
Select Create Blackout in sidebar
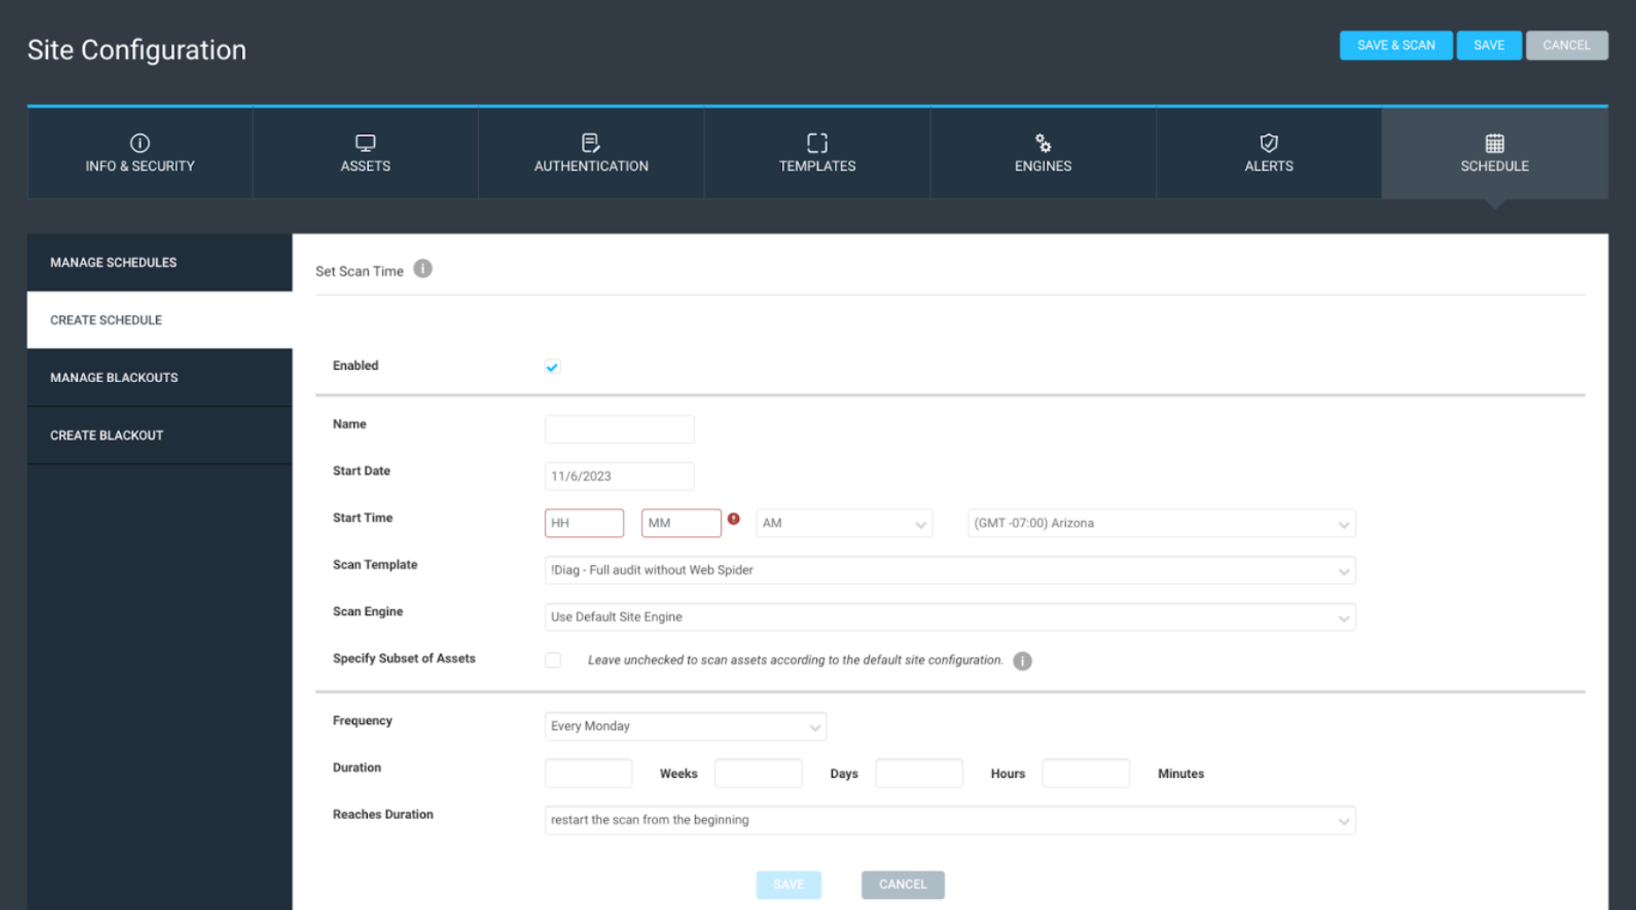[107, 436]
